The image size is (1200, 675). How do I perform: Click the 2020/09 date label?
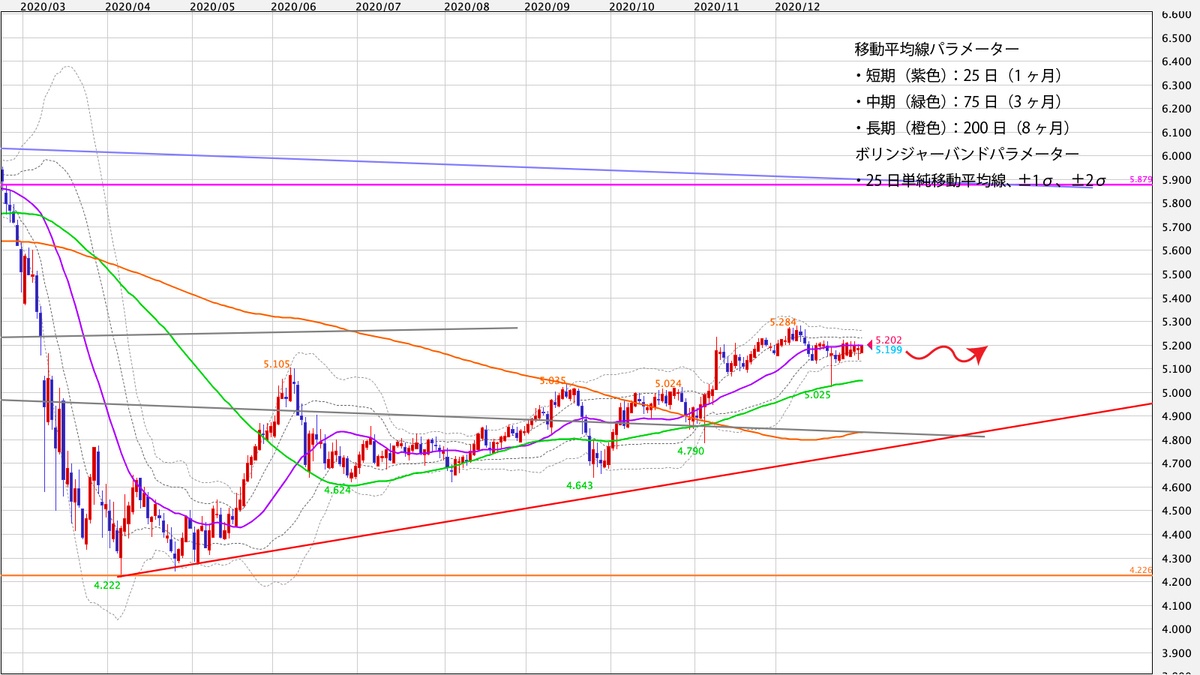[x=547, y=6]
